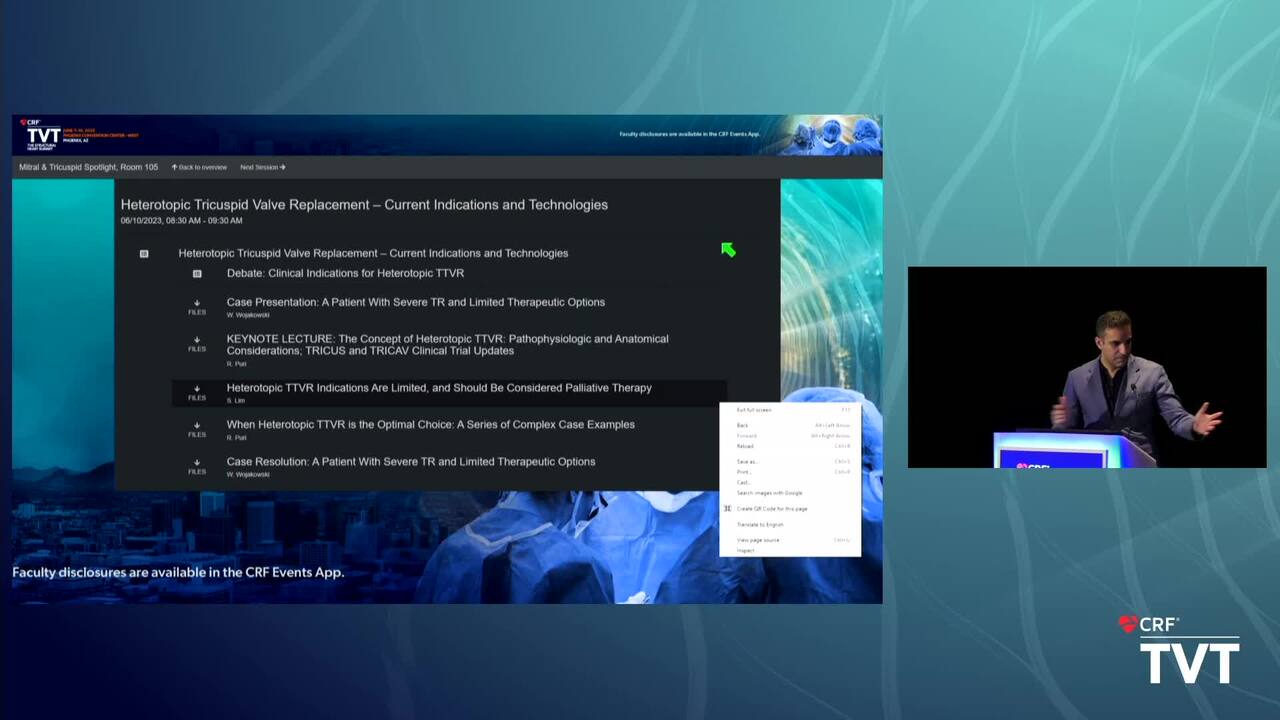Select the Heterotopic Tricuspid Valve Replacement session row
This screenshot has height=720, width=1280.
[373, 254]
